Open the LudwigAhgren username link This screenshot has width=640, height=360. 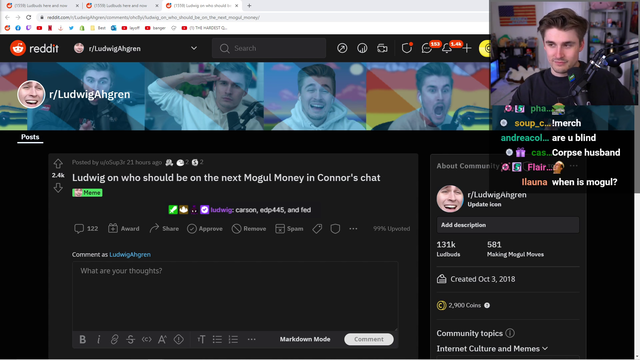coord(130,254)
